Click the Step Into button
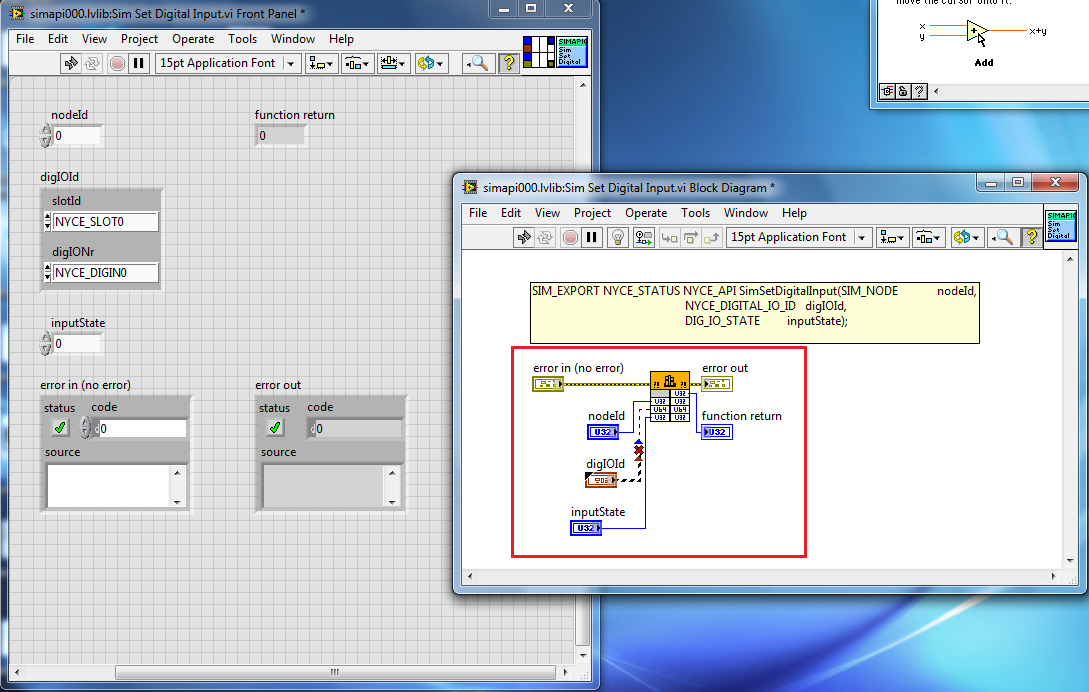 click(x=670, y=238)
